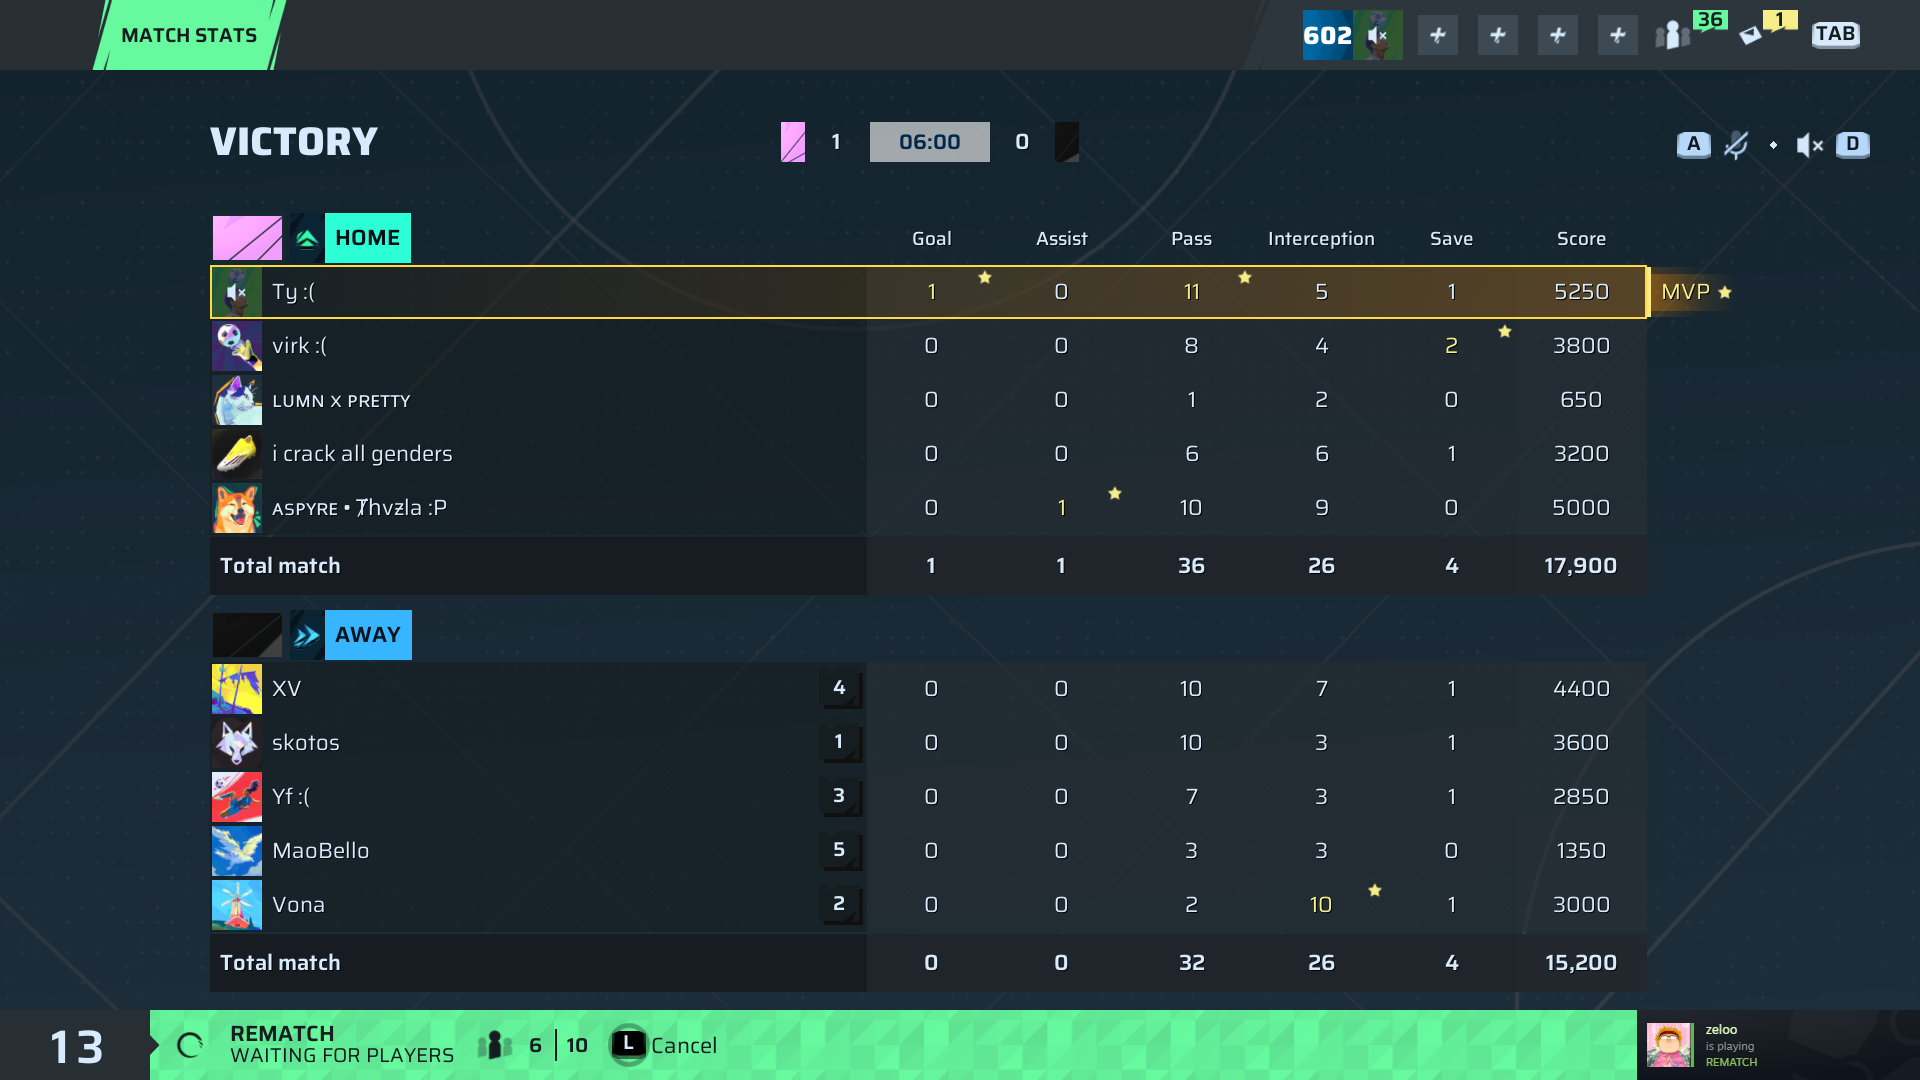Click XV player avatar

tap(237, 689)
